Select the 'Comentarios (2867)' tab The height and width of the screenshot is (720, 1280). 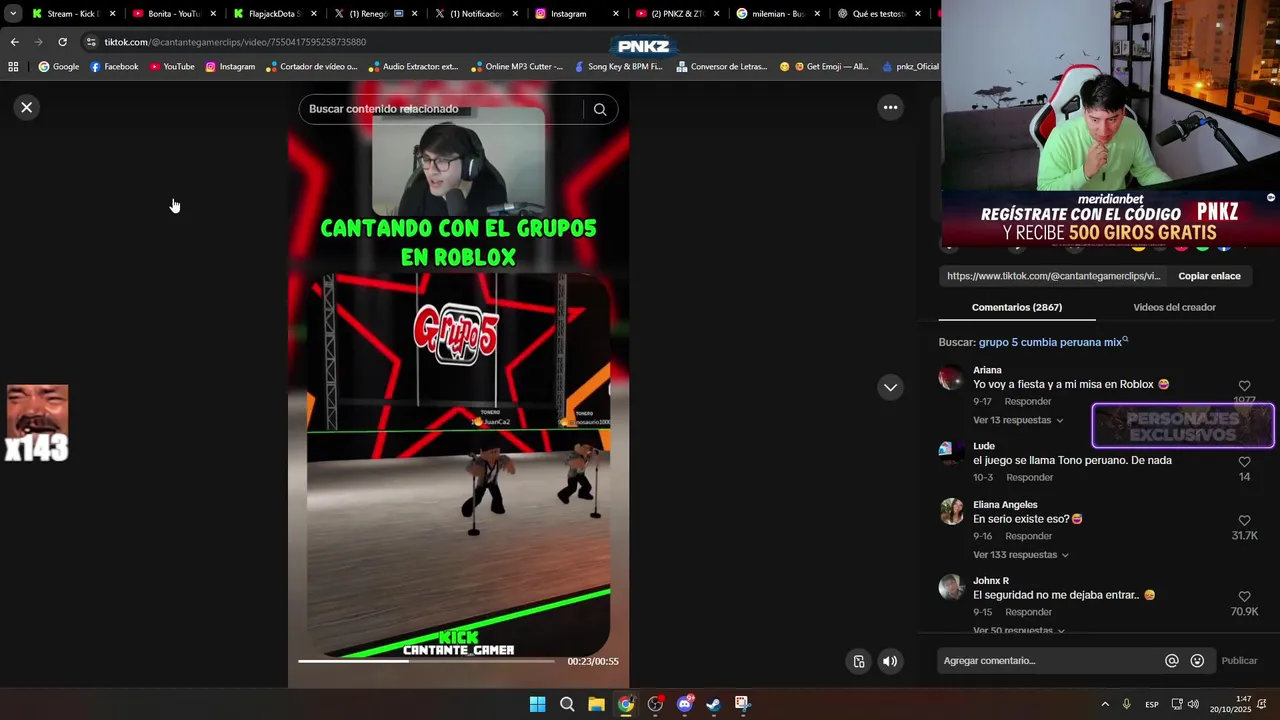tap(1017, 307)
